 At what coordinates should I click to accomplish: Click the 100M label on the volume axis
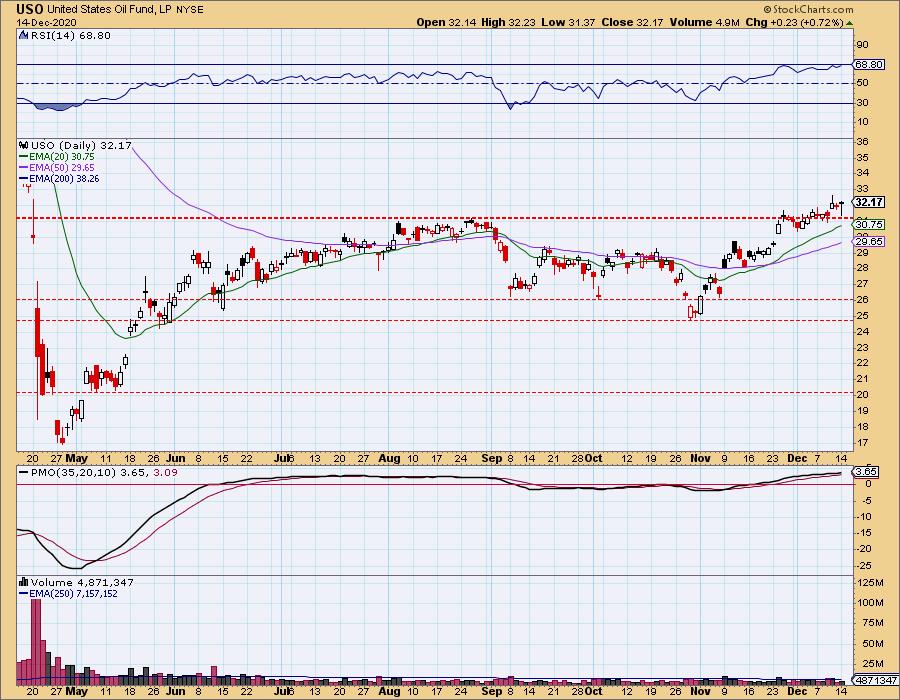coord(872,602)
